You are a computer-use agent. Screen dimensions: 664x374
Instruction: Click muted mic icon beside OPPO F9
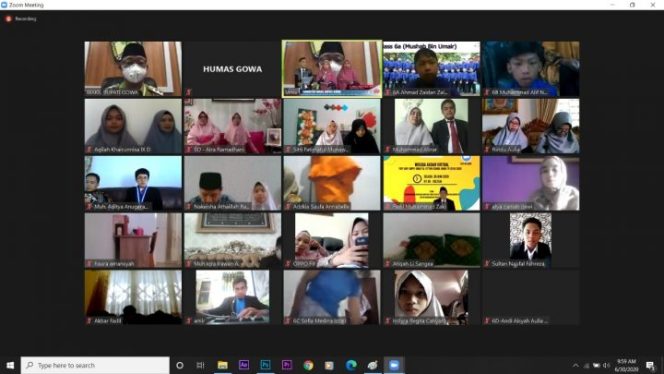[x=288, y=264]
